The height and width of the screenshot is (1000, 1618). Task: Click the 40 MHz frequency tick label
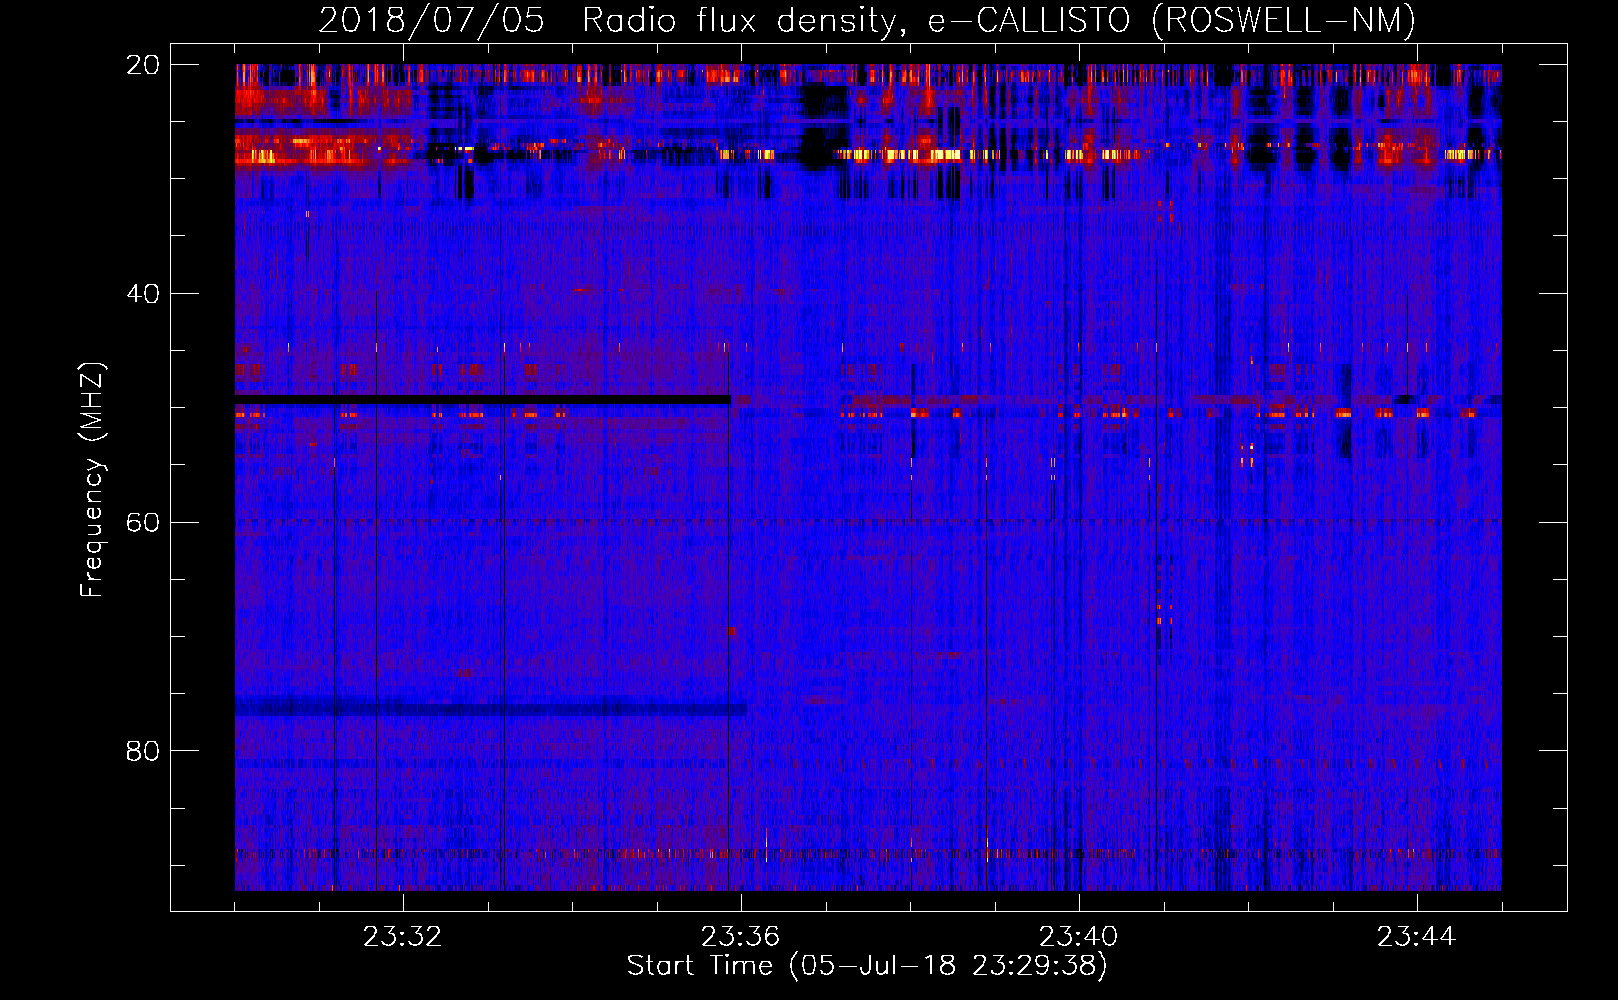(143, 294)
